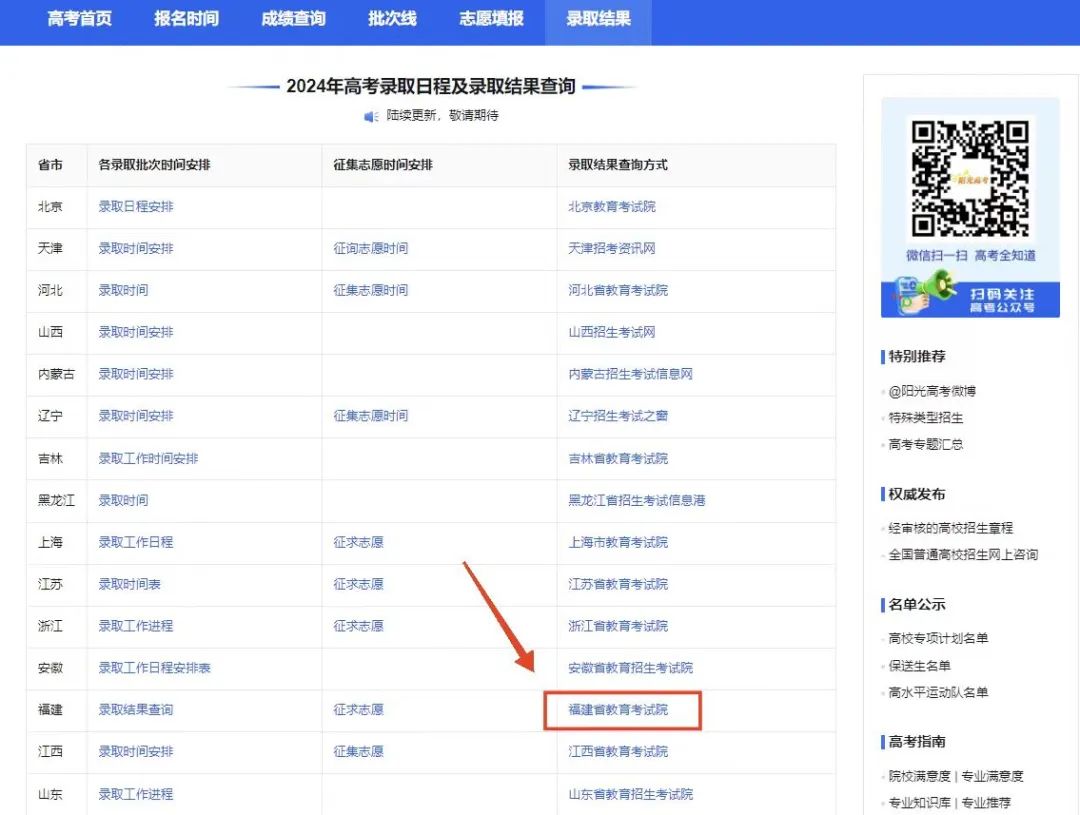Open 保送生名单 link
The height and width of the screenshot is (815, 1080).
pos(920,666)
